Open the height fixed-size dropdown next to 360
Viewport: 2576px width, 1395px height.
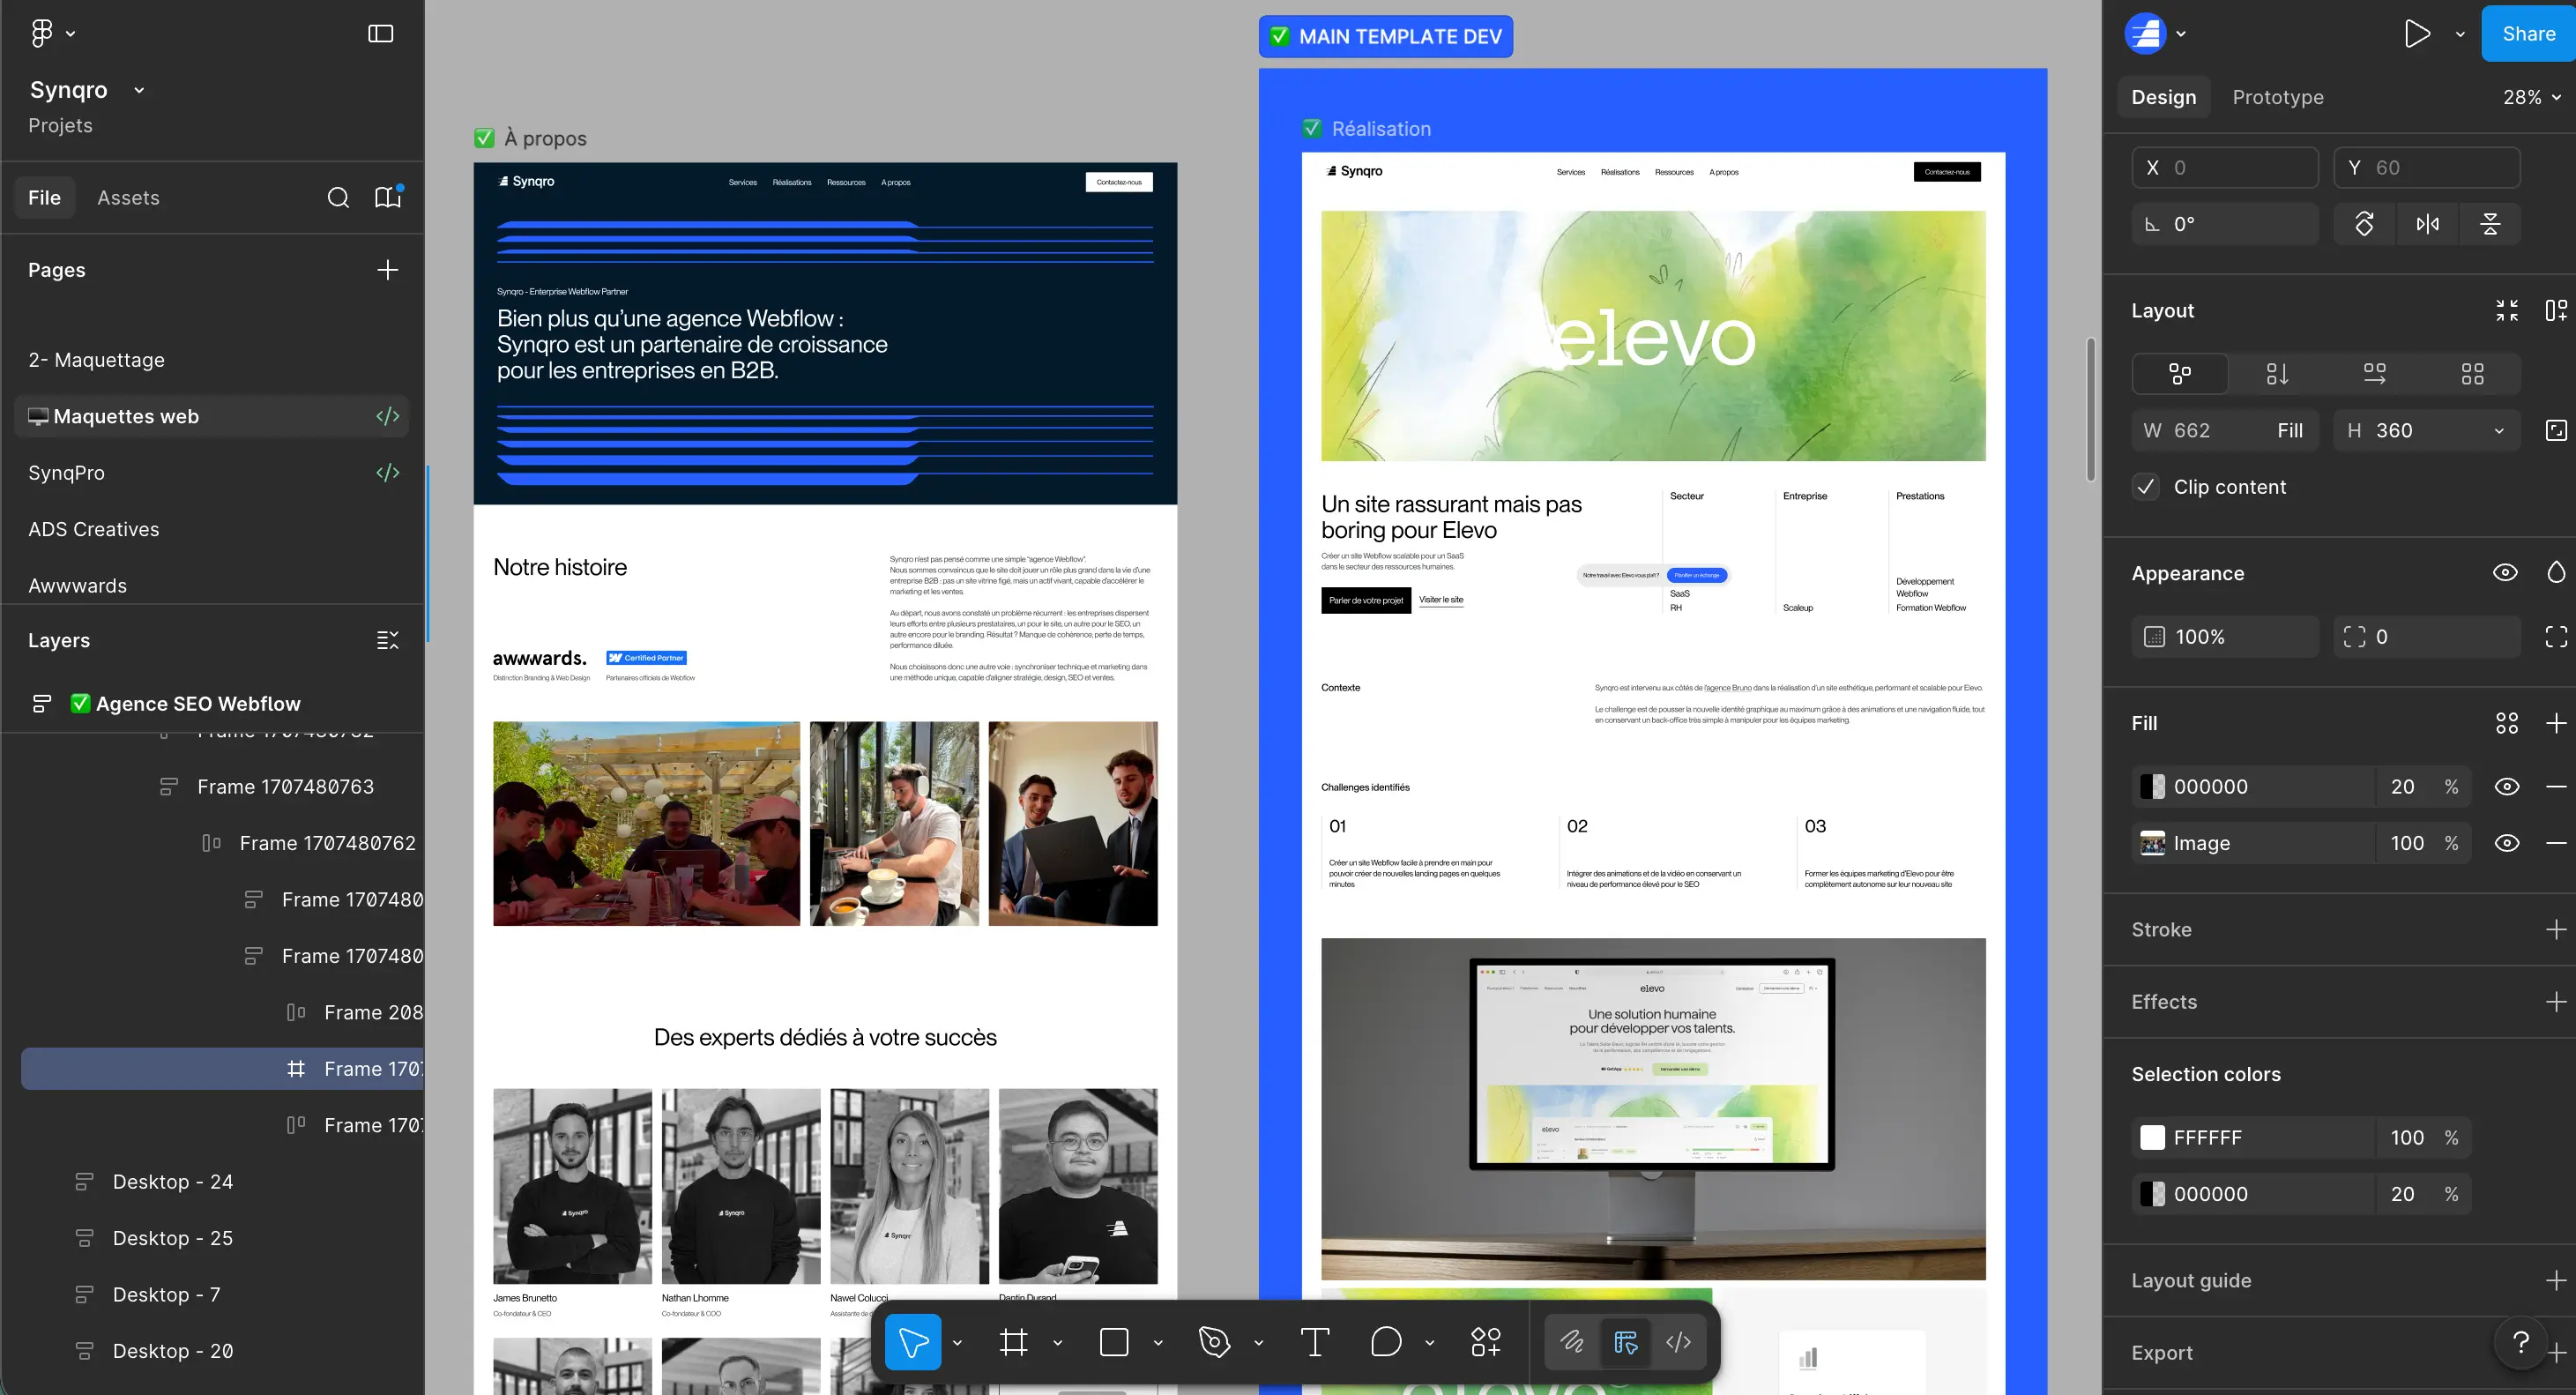click(2498, 430)
